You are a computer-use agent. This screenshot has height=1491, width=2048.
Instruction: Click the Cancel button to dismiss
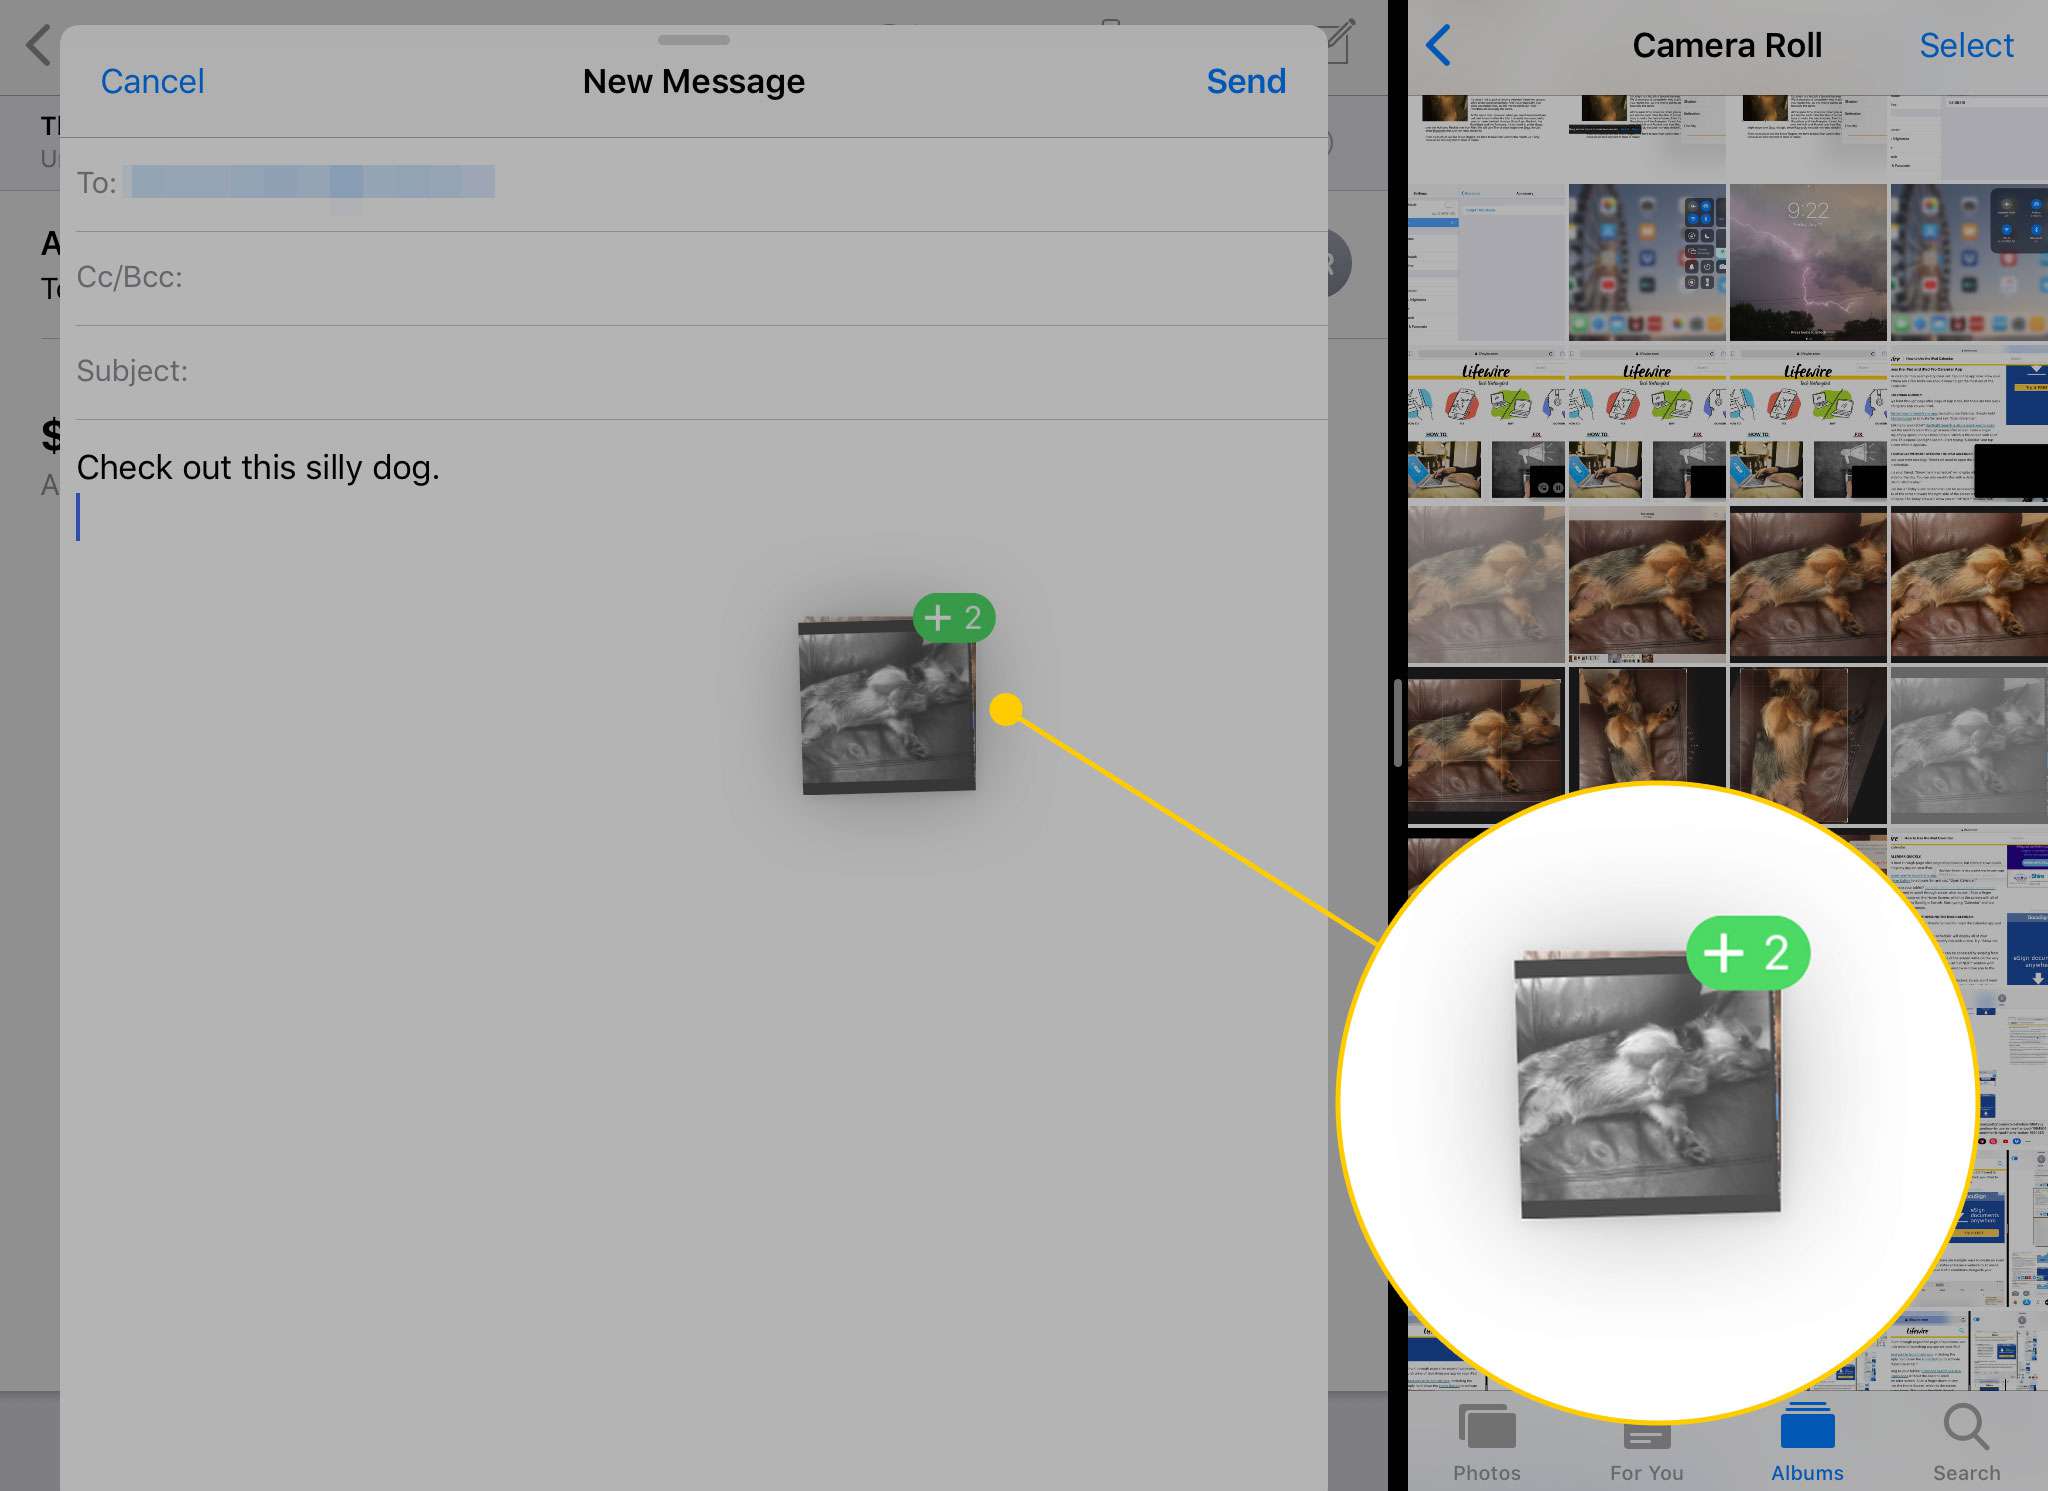pyautogui.click(x=153, y=79)
